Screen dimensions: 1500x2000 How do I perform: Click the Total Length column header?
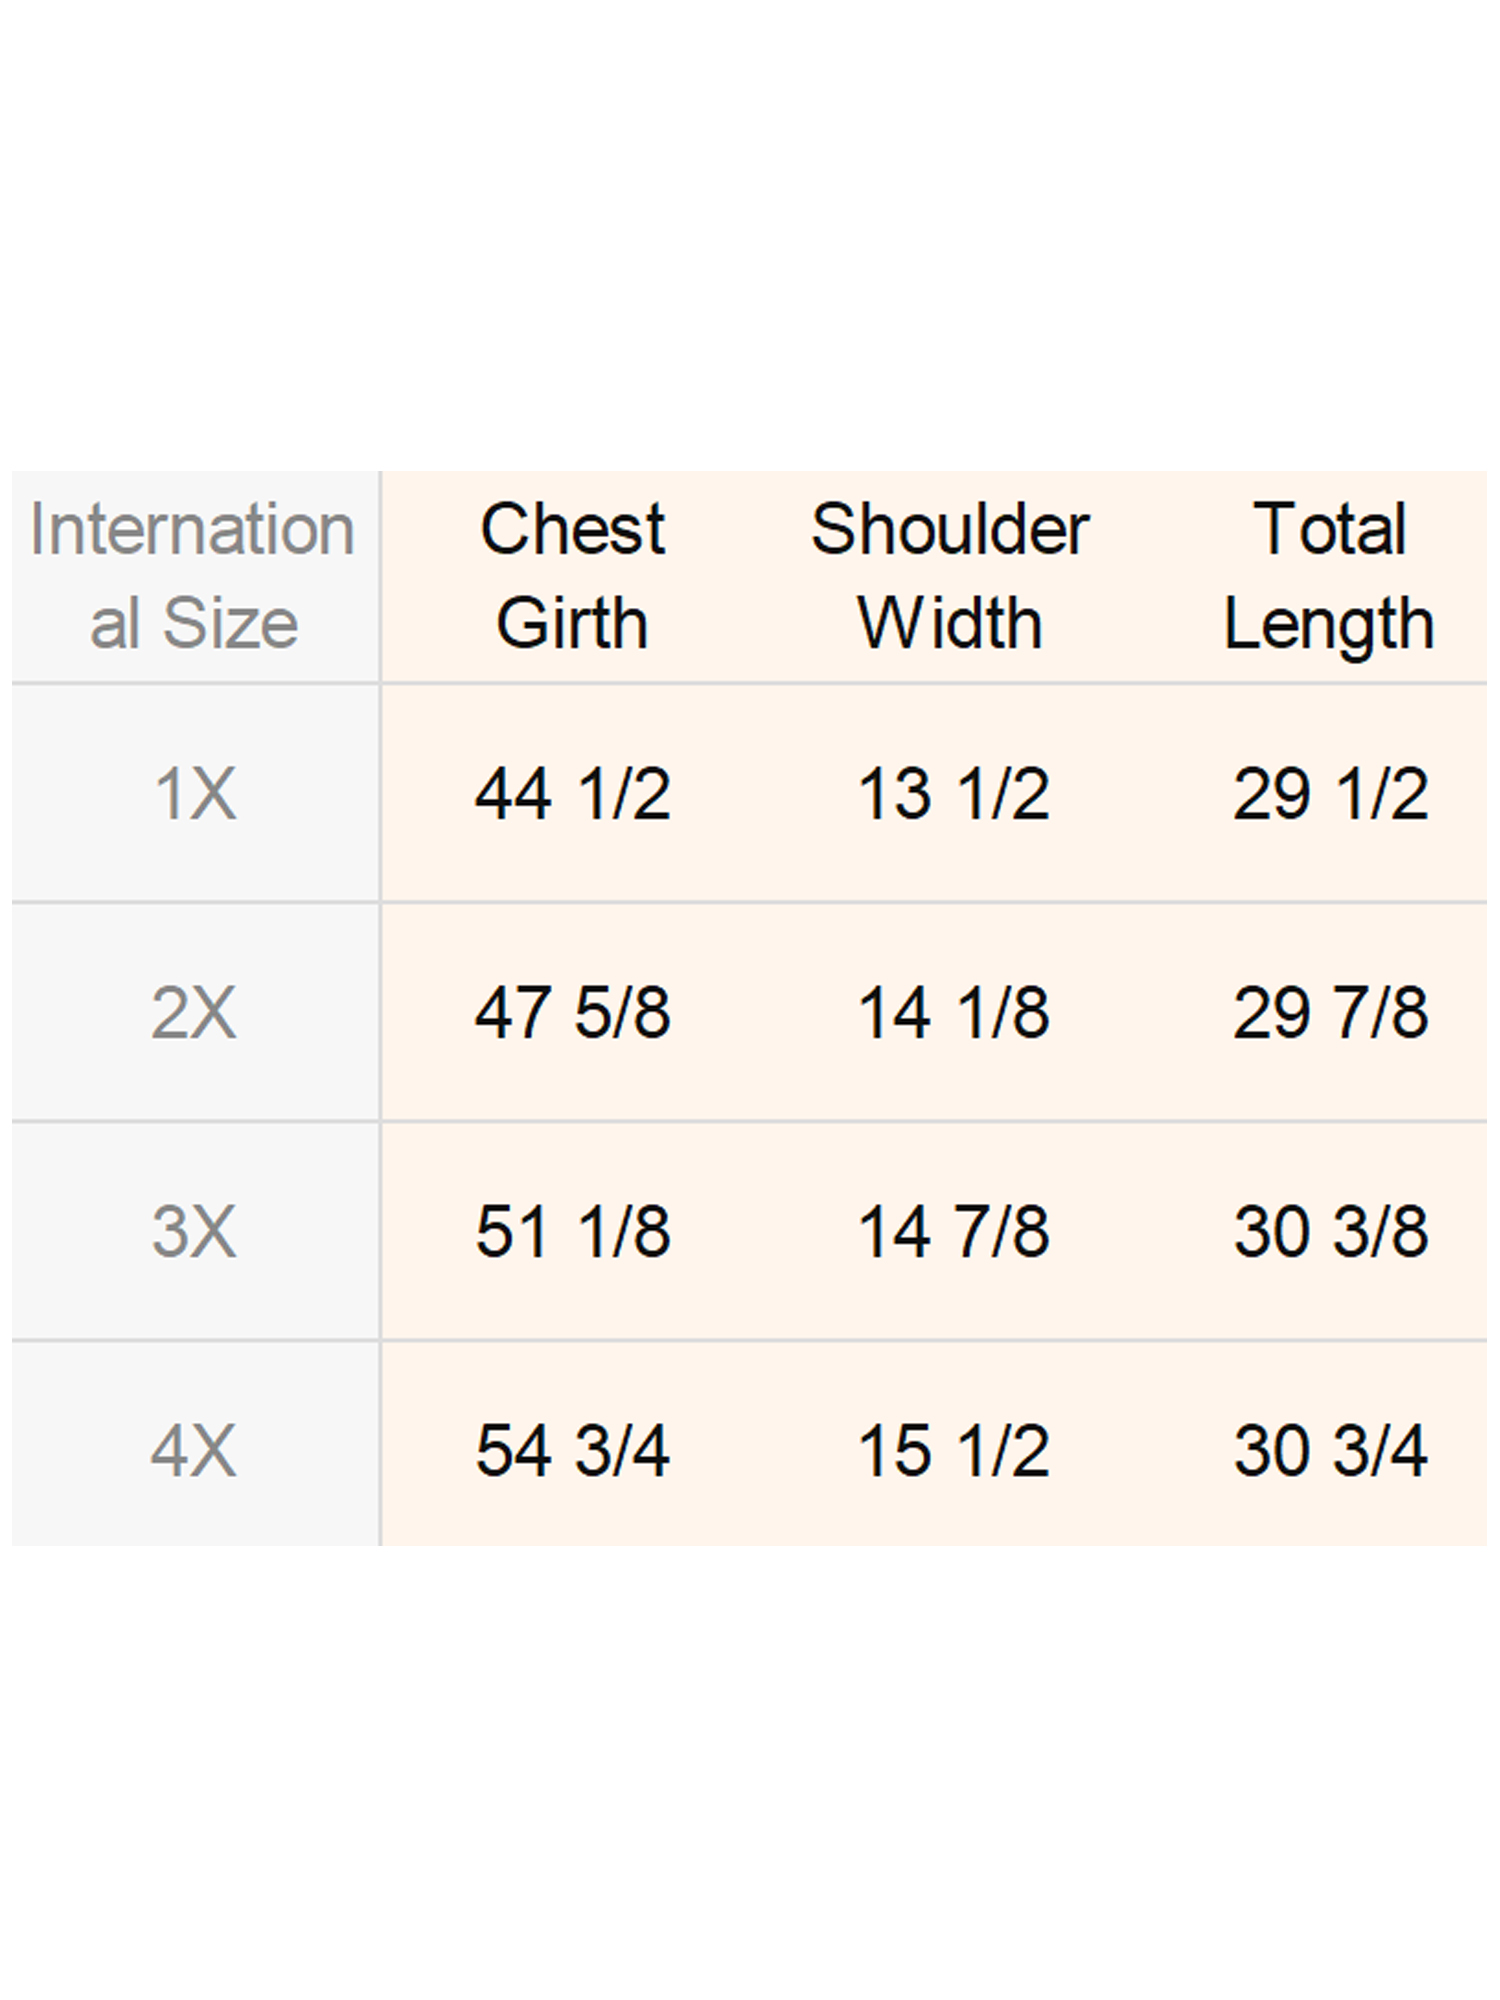coord(1330,575)
